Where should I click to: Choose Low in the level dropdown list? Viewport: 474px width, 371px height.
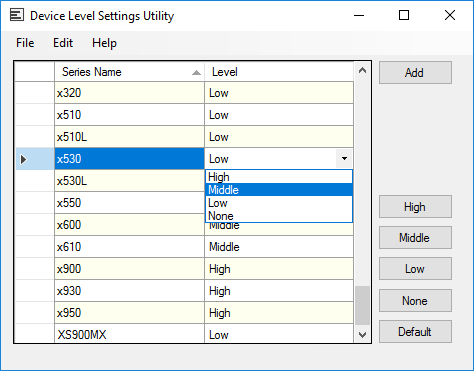coord(279,203)
